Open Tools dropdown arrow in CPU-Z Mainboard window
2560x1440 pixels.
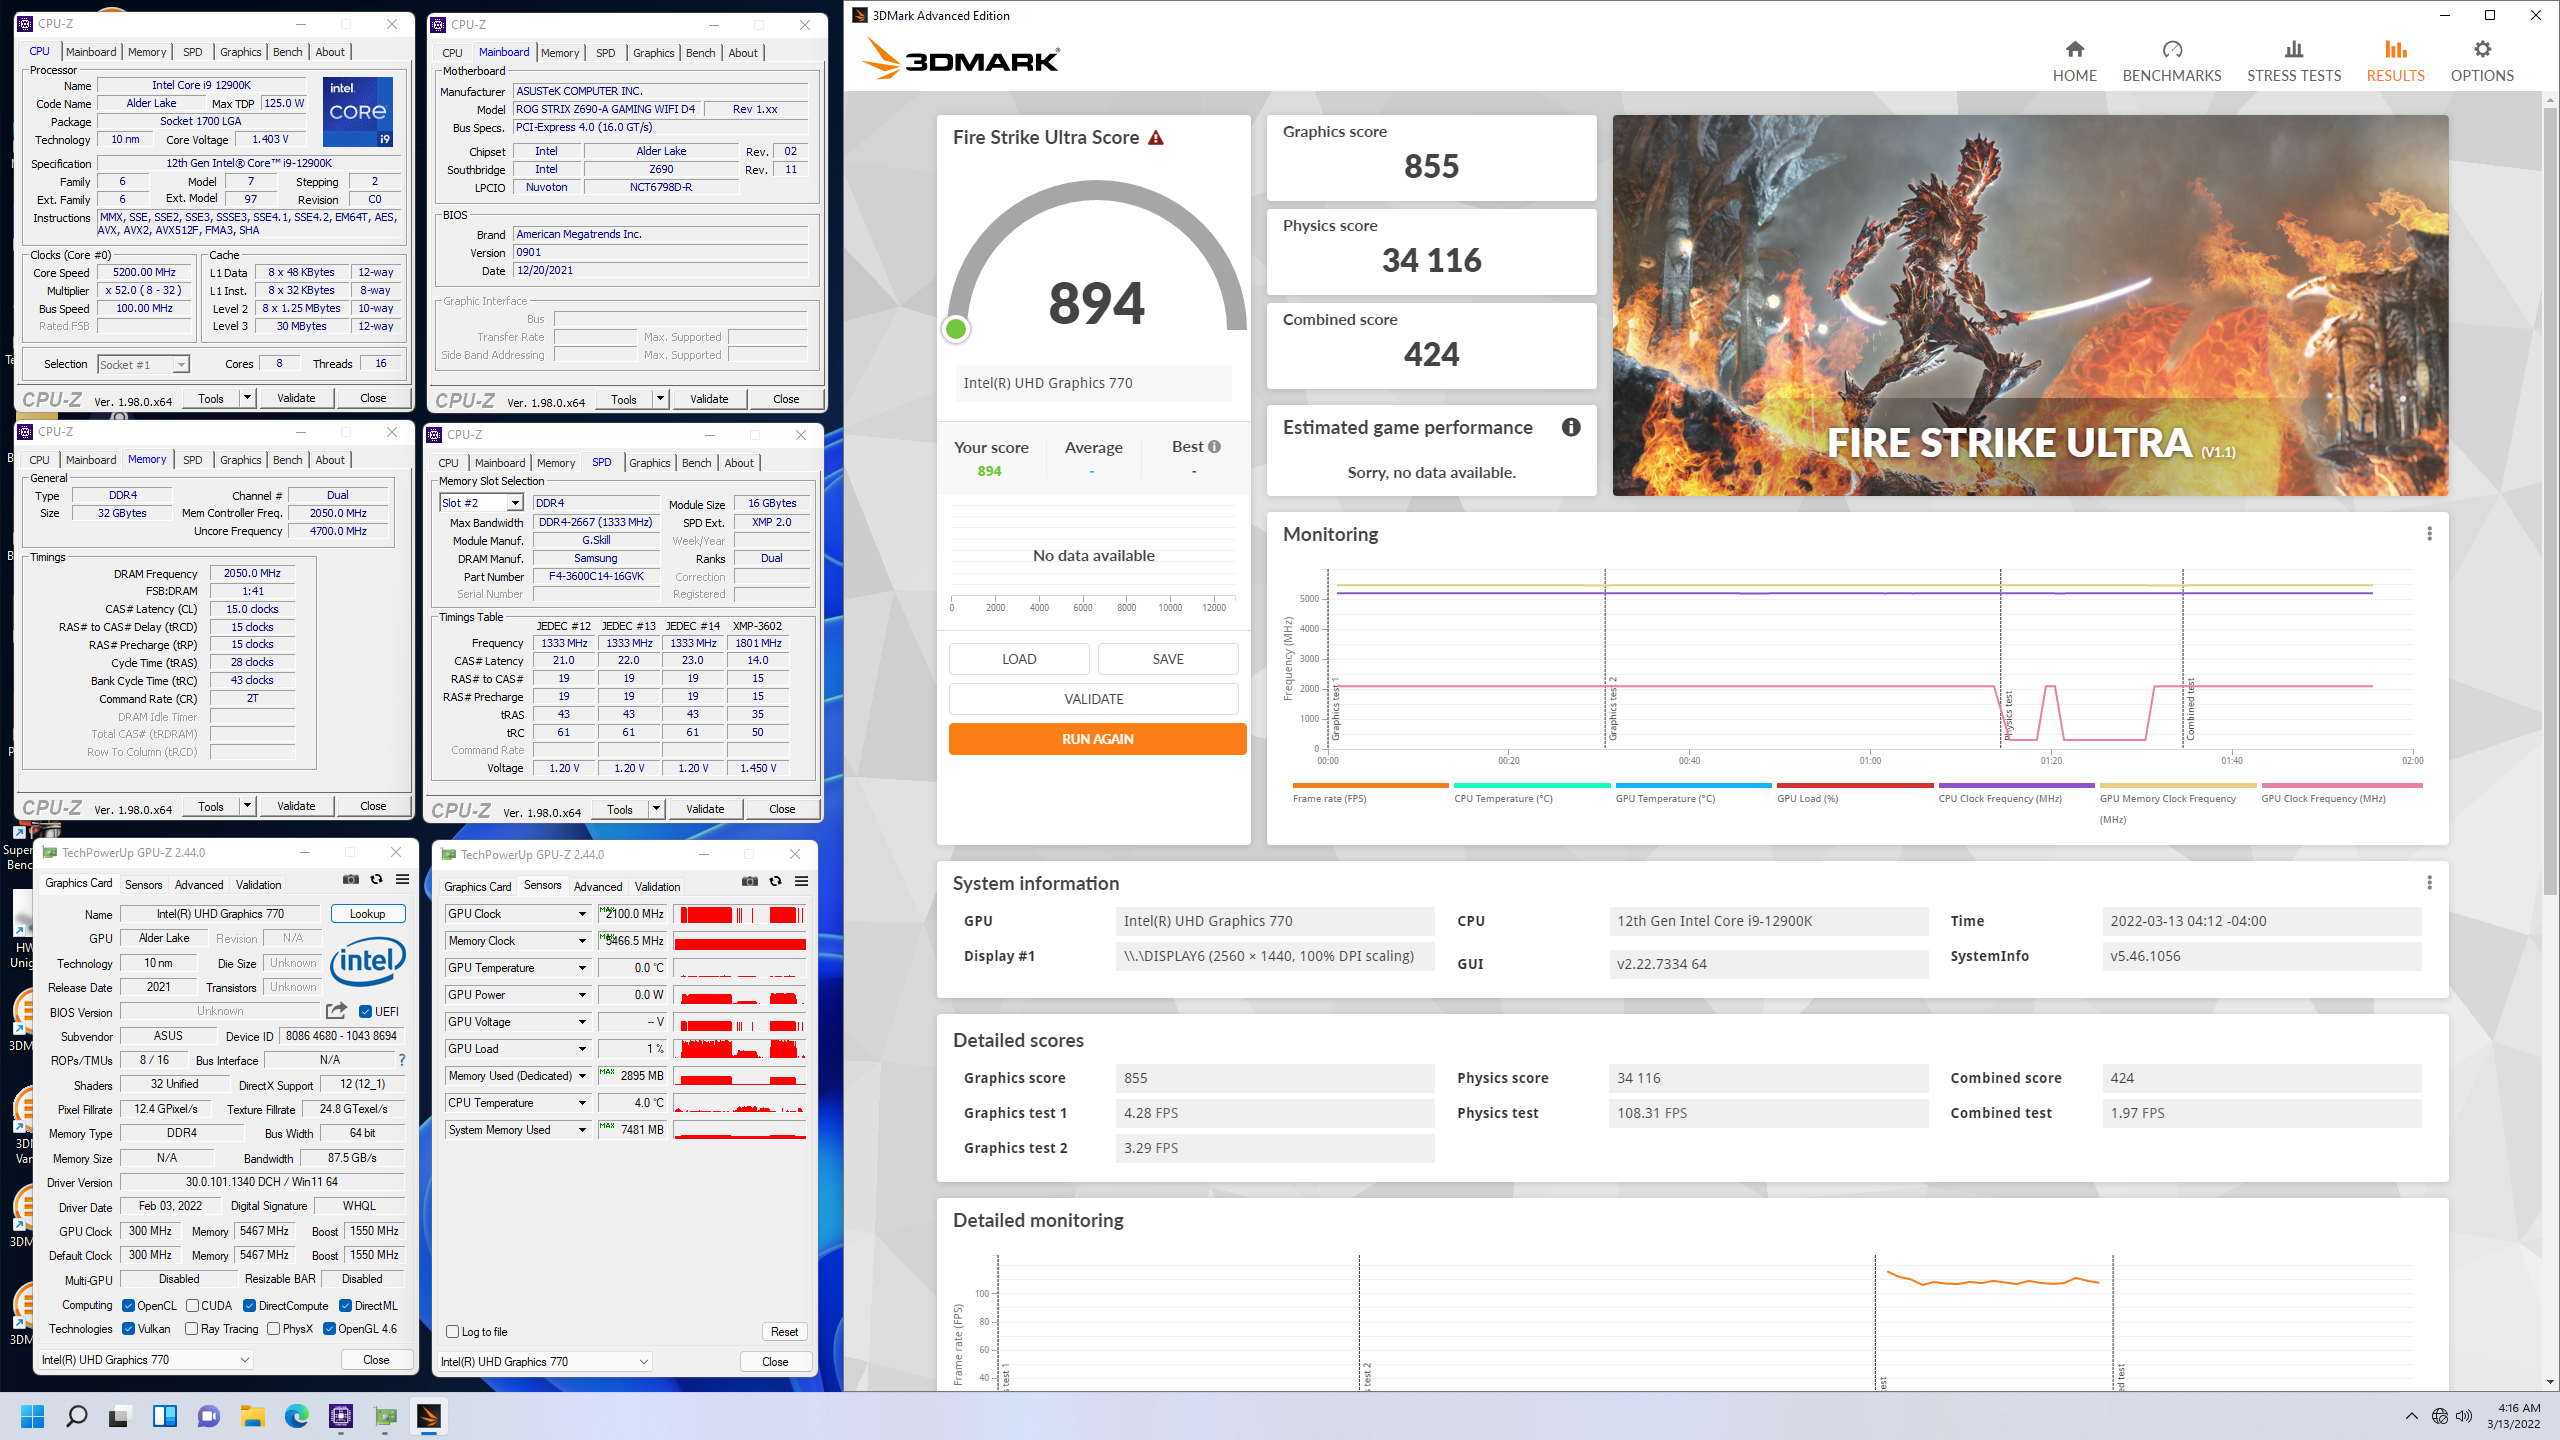click(660, 399)
